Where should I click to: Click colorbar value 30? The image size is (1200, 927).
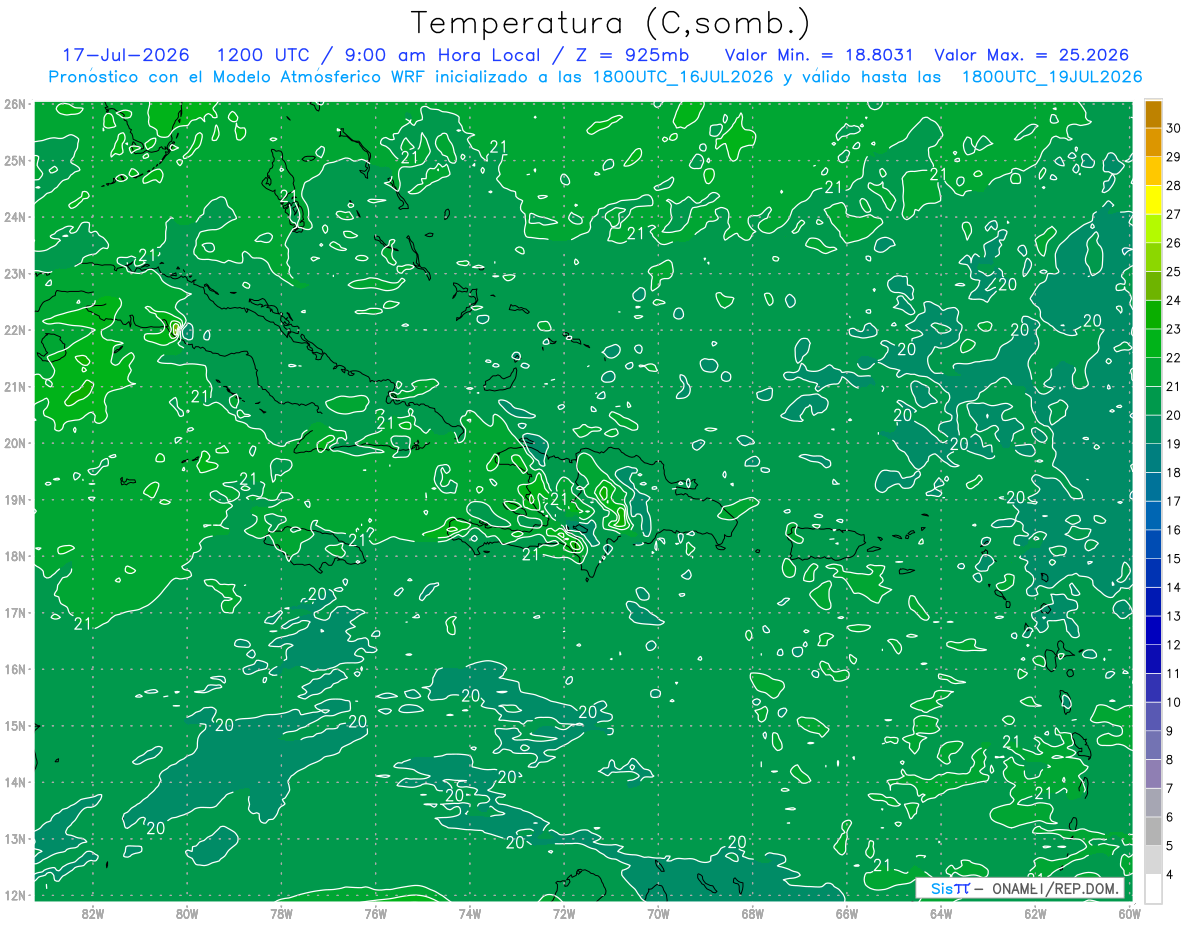tap(1174, 128)
